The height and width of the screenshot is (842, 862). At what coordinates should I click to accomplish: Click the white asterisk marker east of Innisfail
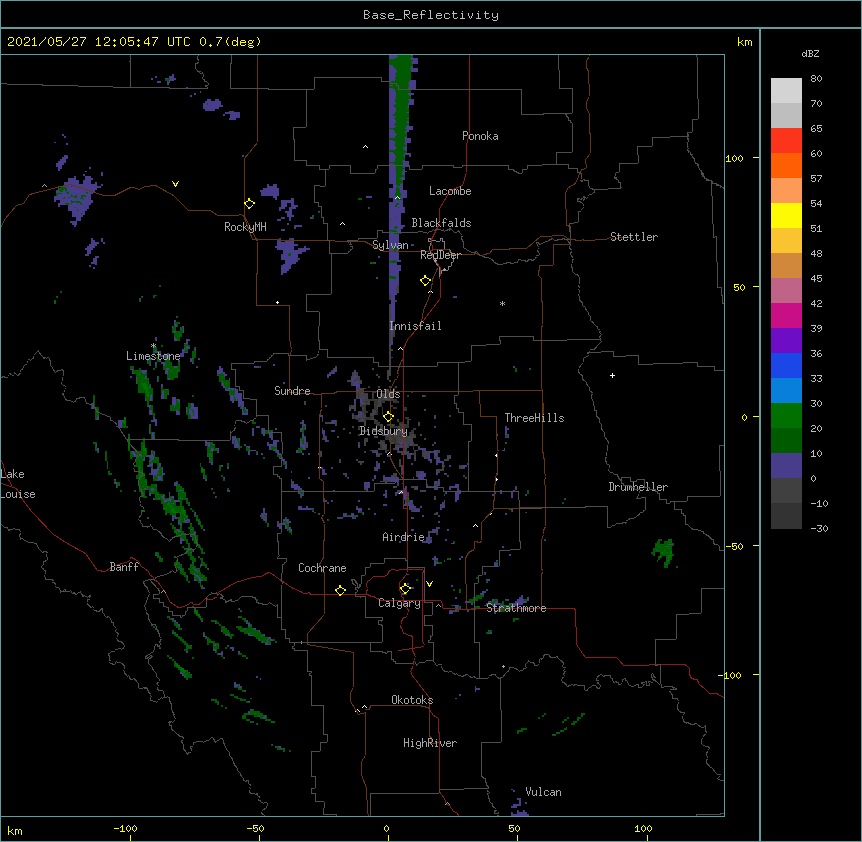502,303
